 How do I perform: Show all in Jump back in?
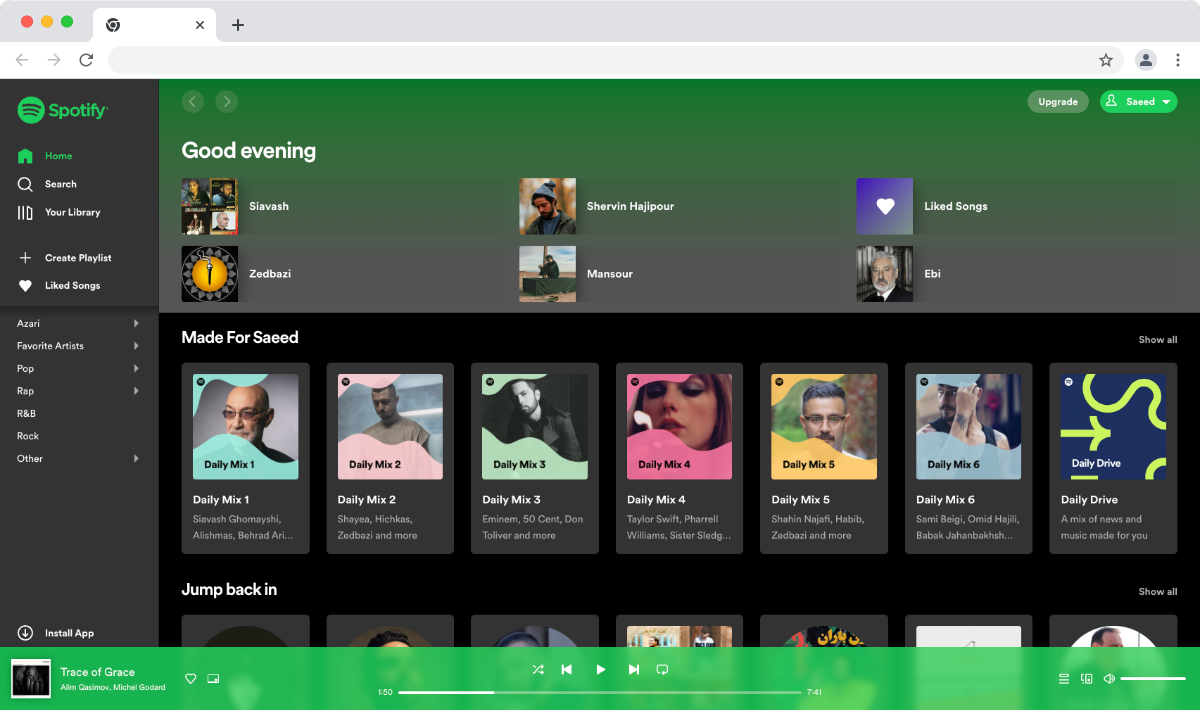coord(1158,592)
